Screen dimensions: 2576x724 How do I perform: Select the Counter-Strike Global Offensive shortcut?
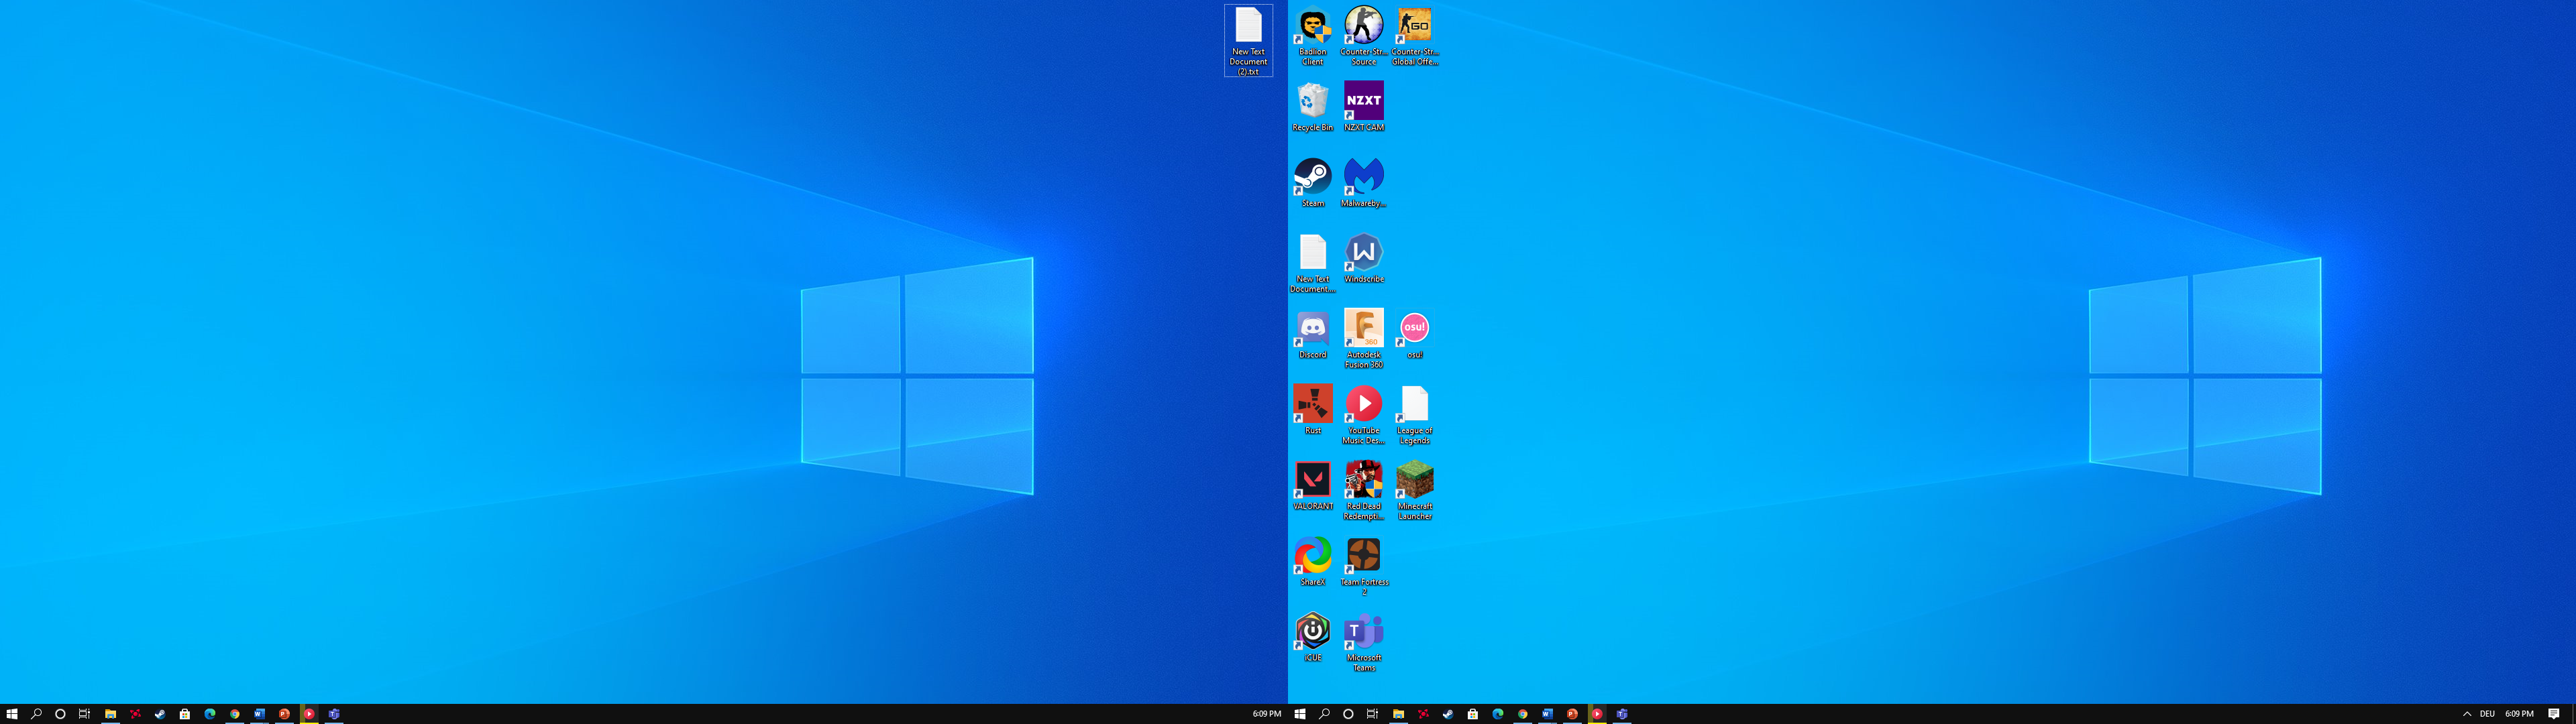(x=1414, y=36)
